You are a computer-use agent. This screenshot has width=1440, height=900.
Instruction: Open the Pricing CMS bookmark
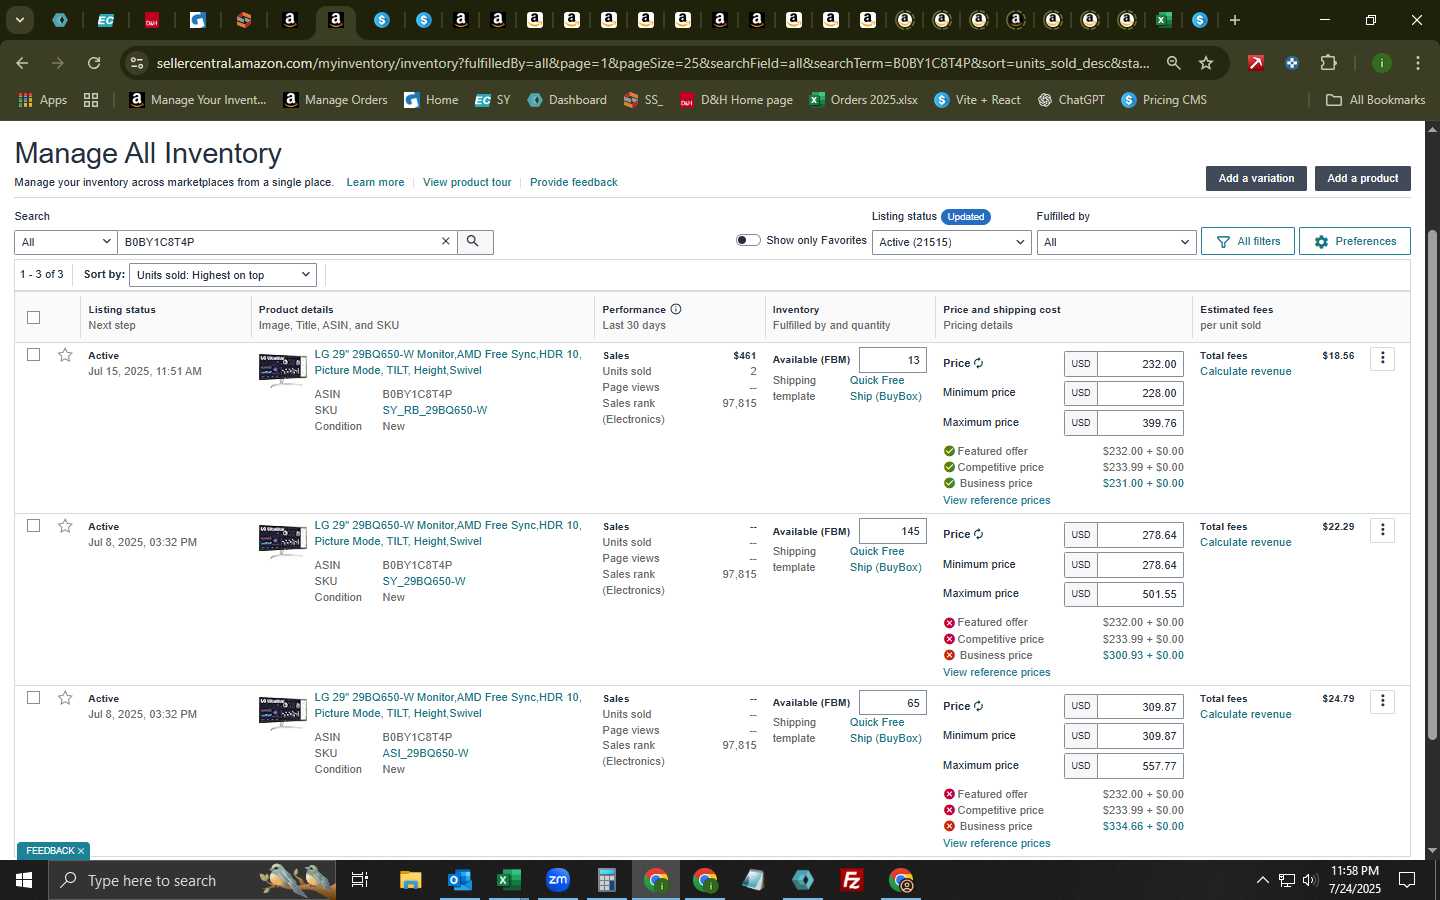click(1164, 100)
